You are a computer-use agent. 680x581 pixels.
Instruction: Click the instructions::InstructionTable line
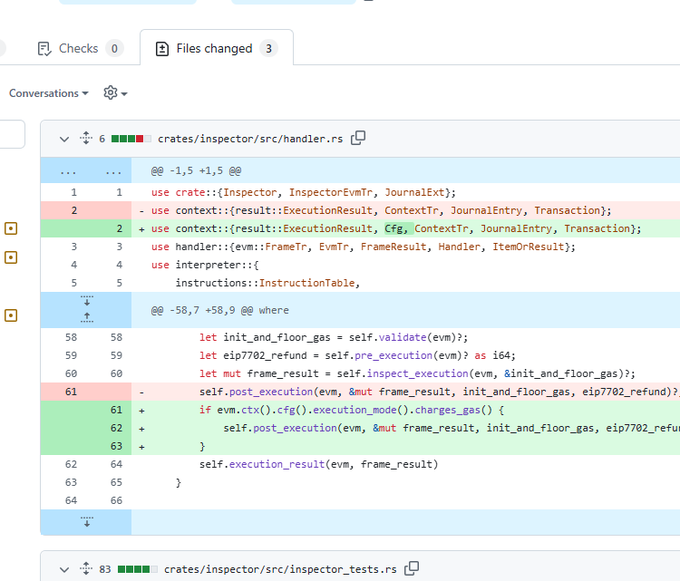(268, 283)
